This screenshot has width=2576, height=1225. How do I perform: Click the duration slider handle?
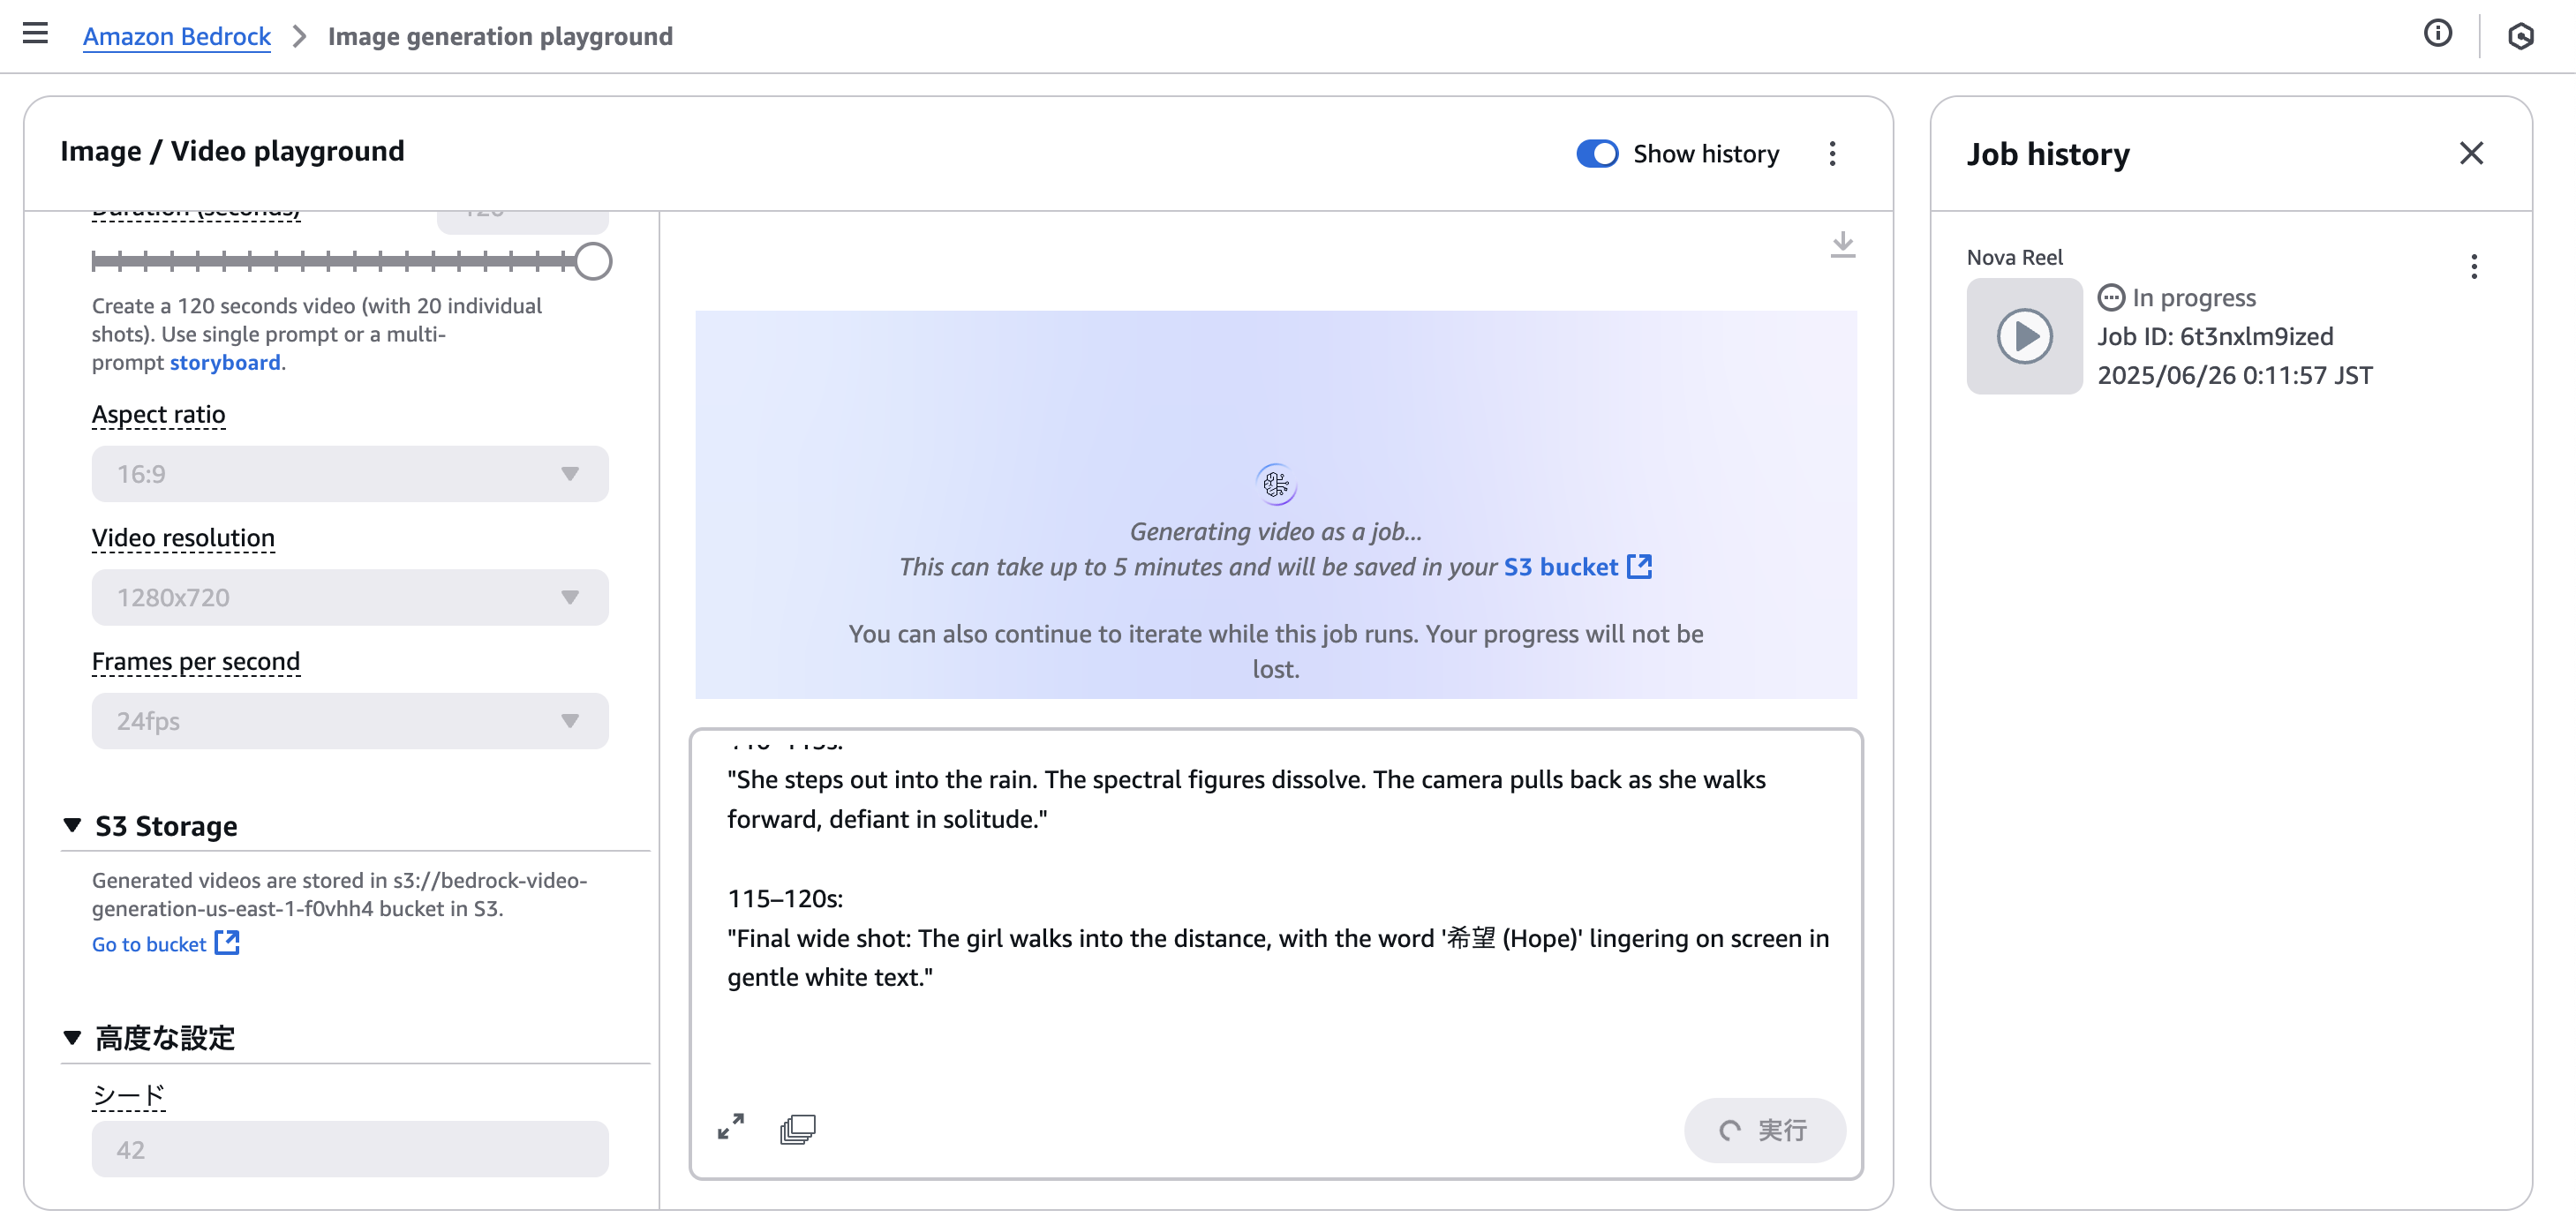pos(593,262)
